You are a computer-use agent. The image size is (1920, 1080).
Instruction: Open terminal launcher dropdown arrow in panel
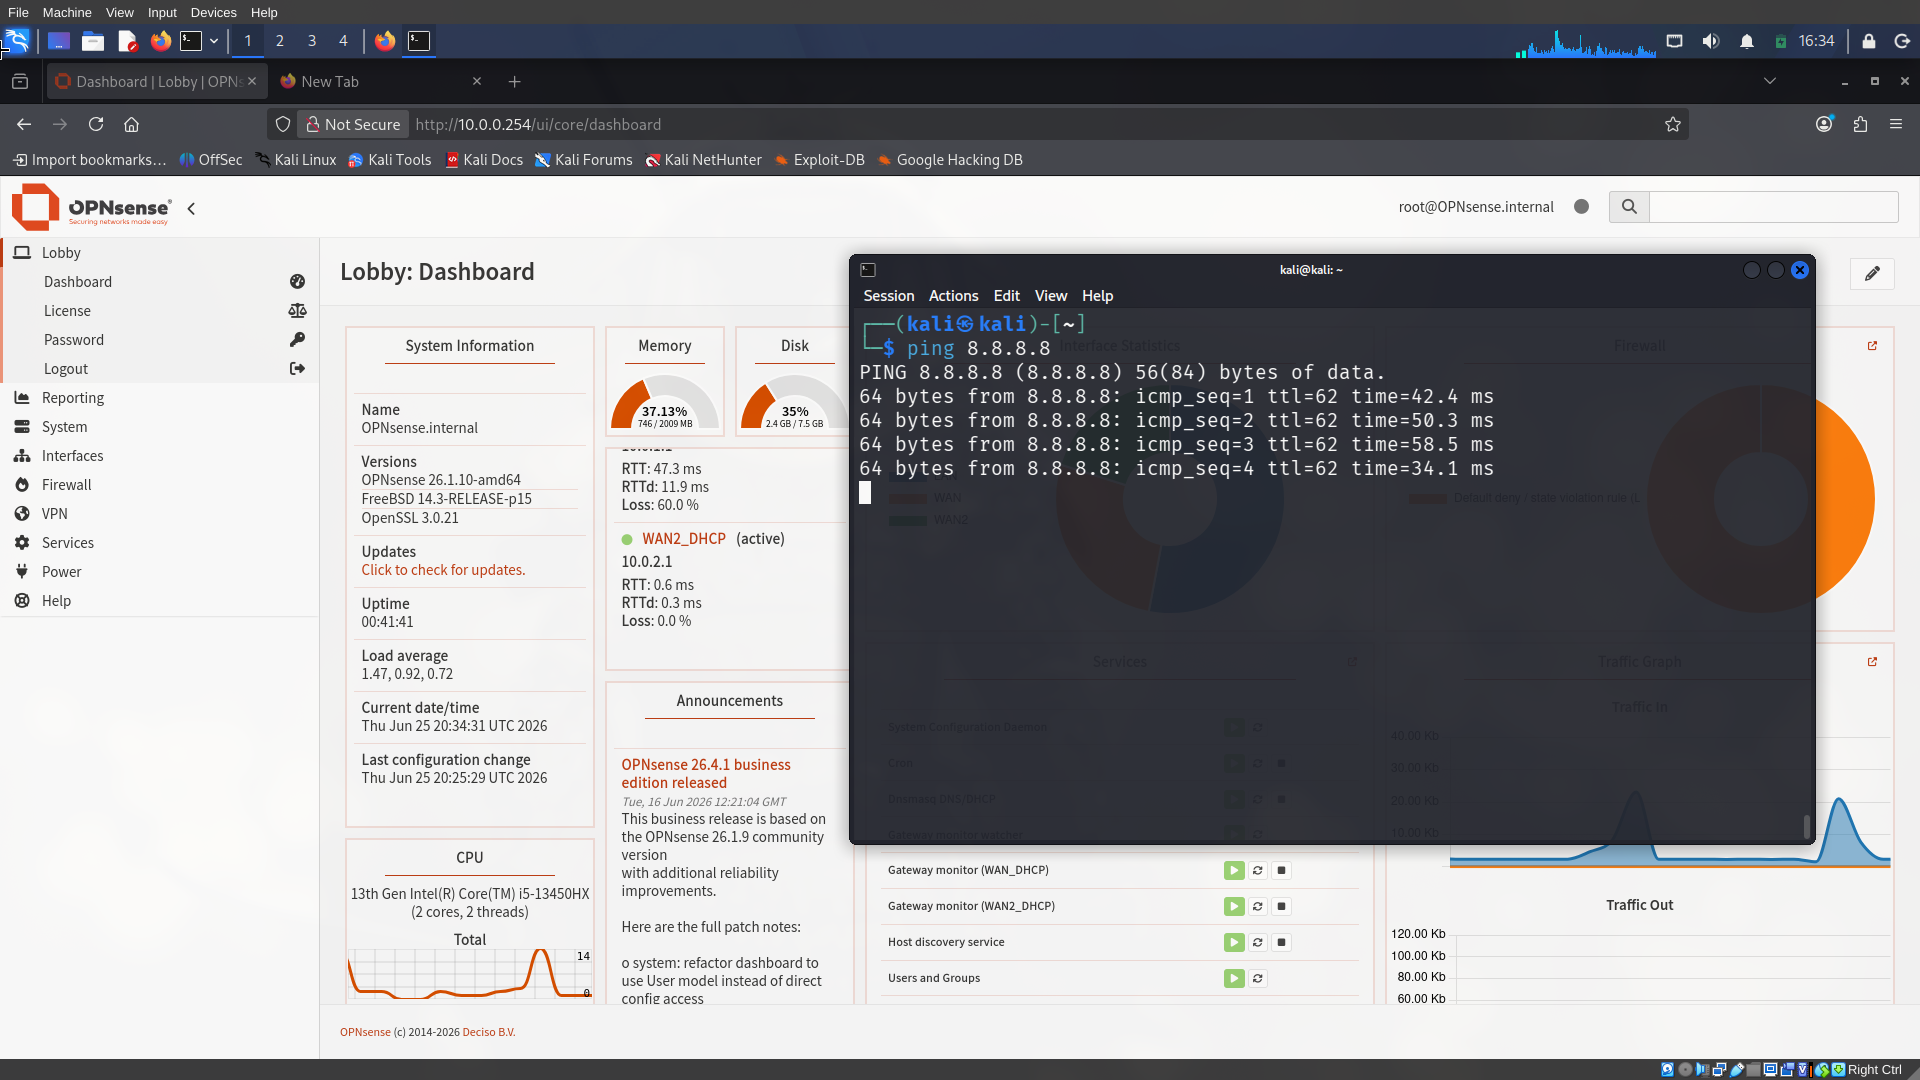click(x=214, y=41)
